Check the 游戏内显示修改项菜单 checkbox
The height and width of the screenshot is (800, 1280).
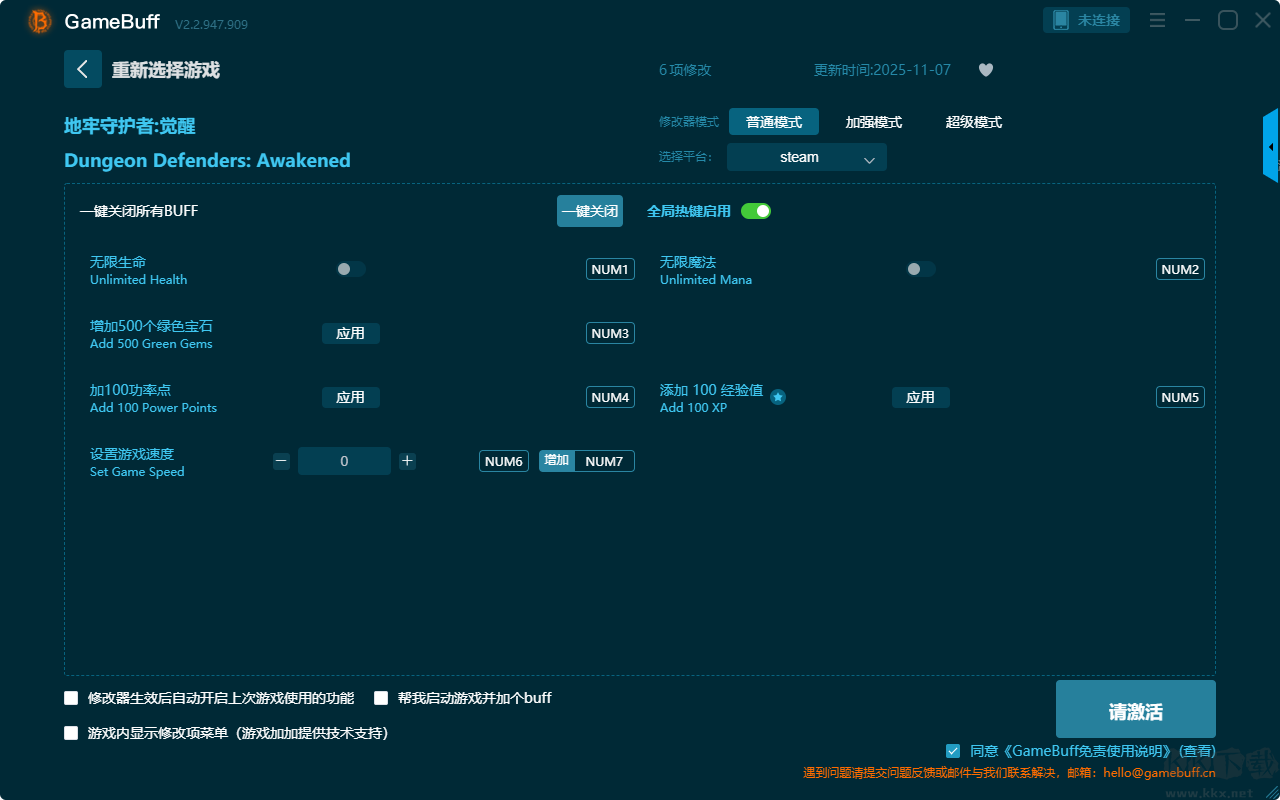coord(71,733)
